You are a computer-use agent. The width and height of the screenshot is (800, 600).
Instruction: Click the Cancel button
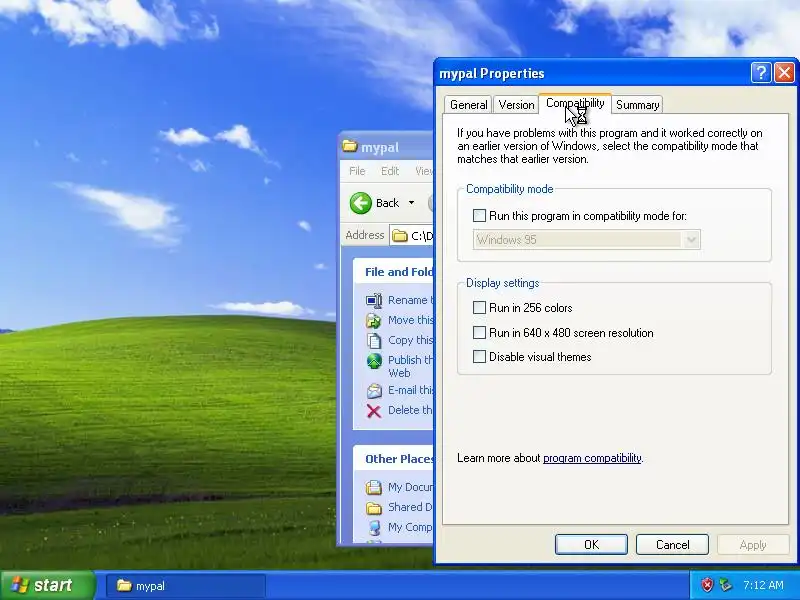(x=672, y=545)
